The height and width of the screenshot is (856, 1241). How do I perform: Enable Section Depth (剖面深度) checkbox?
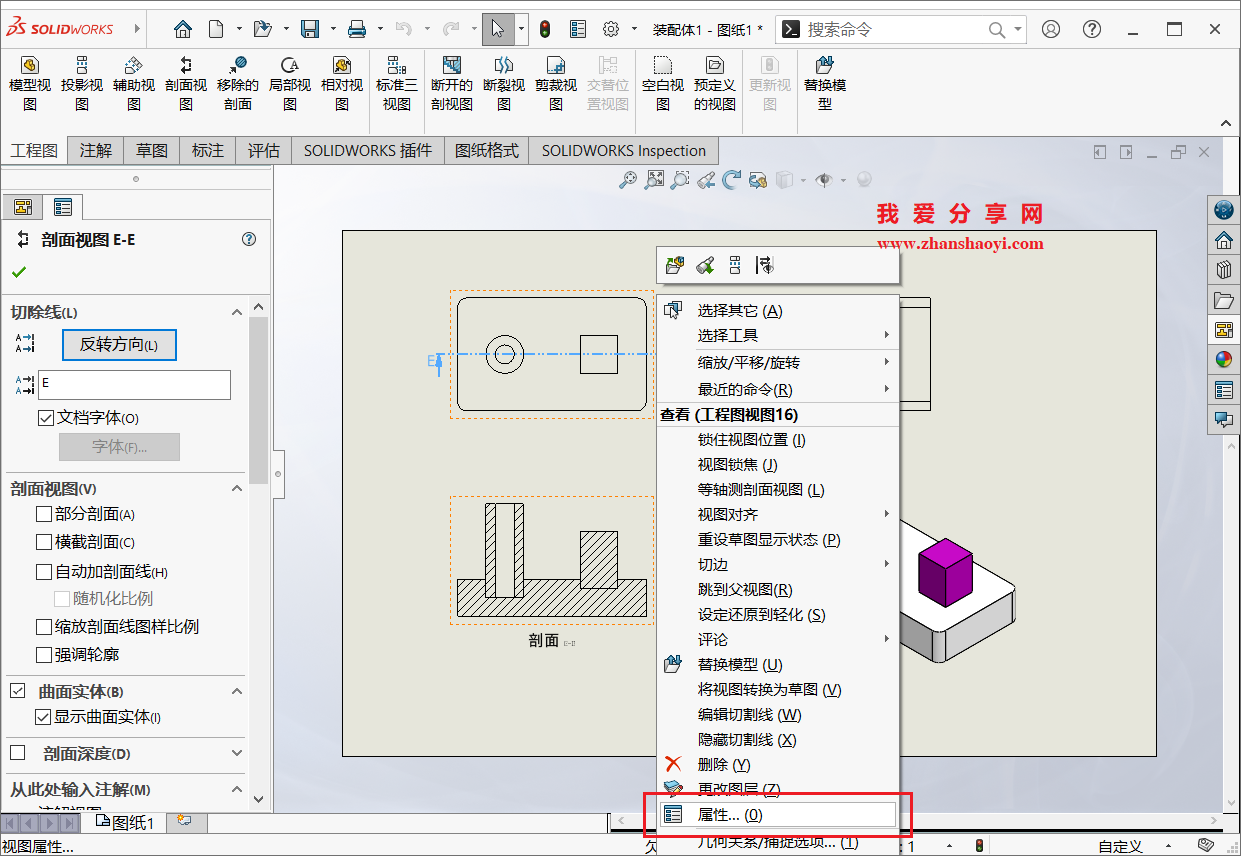18,753
